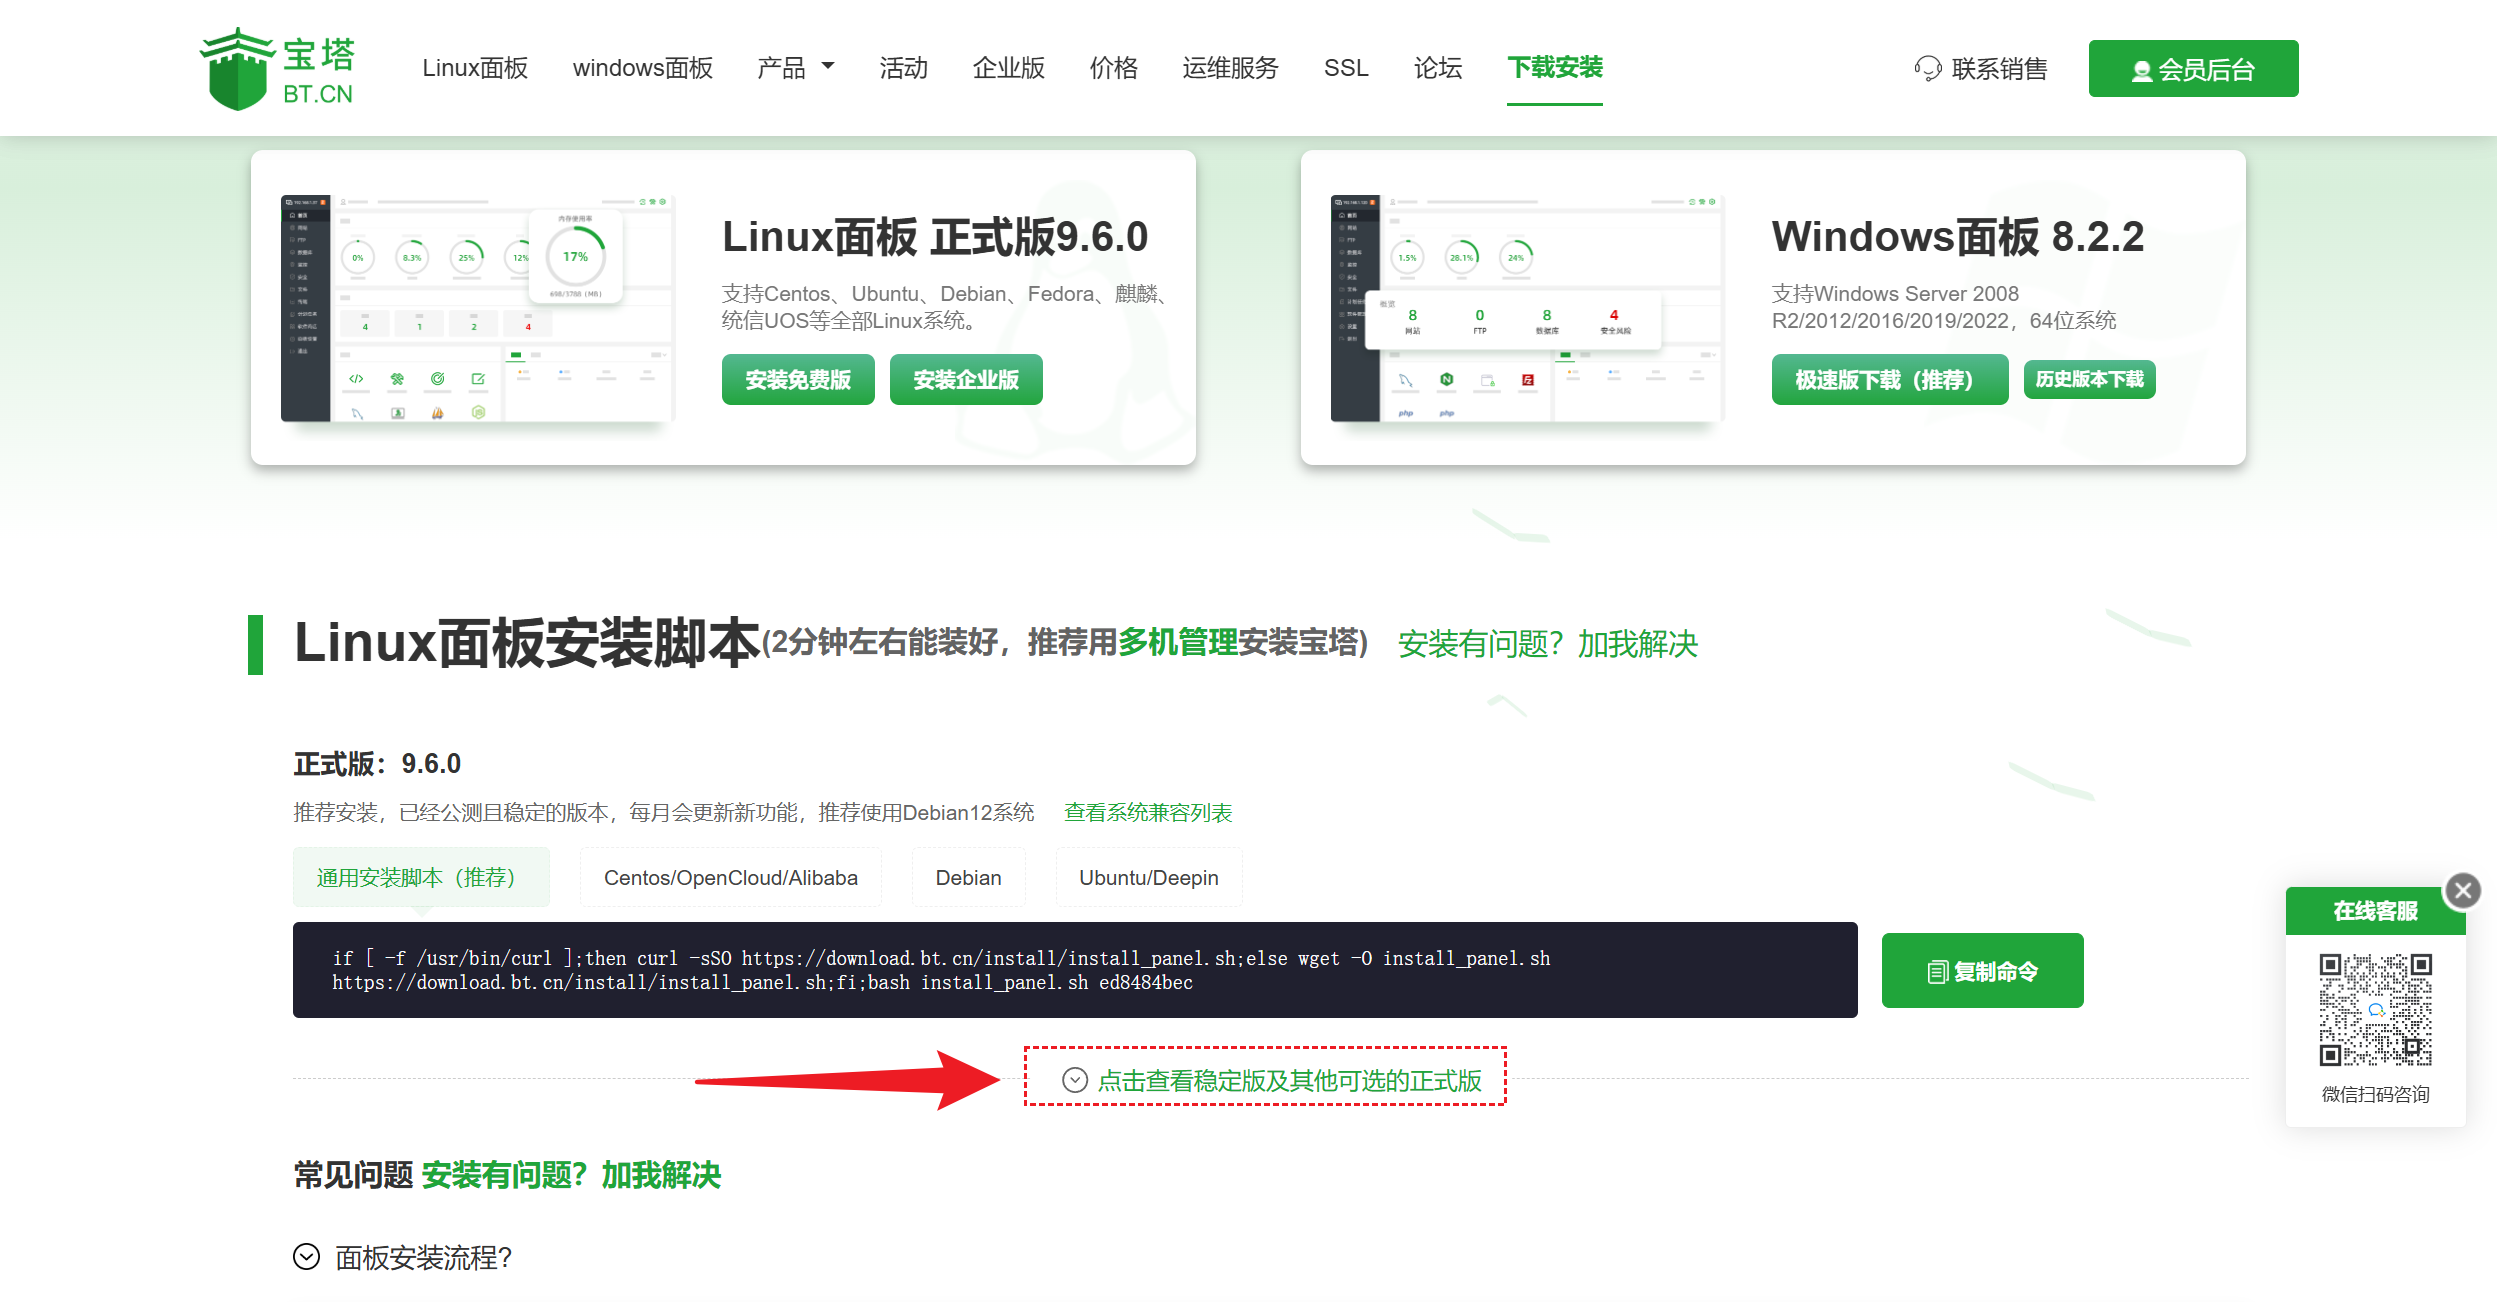Select the Centos/OpenCloud/Alibaba script tab

tap(730, 877)
